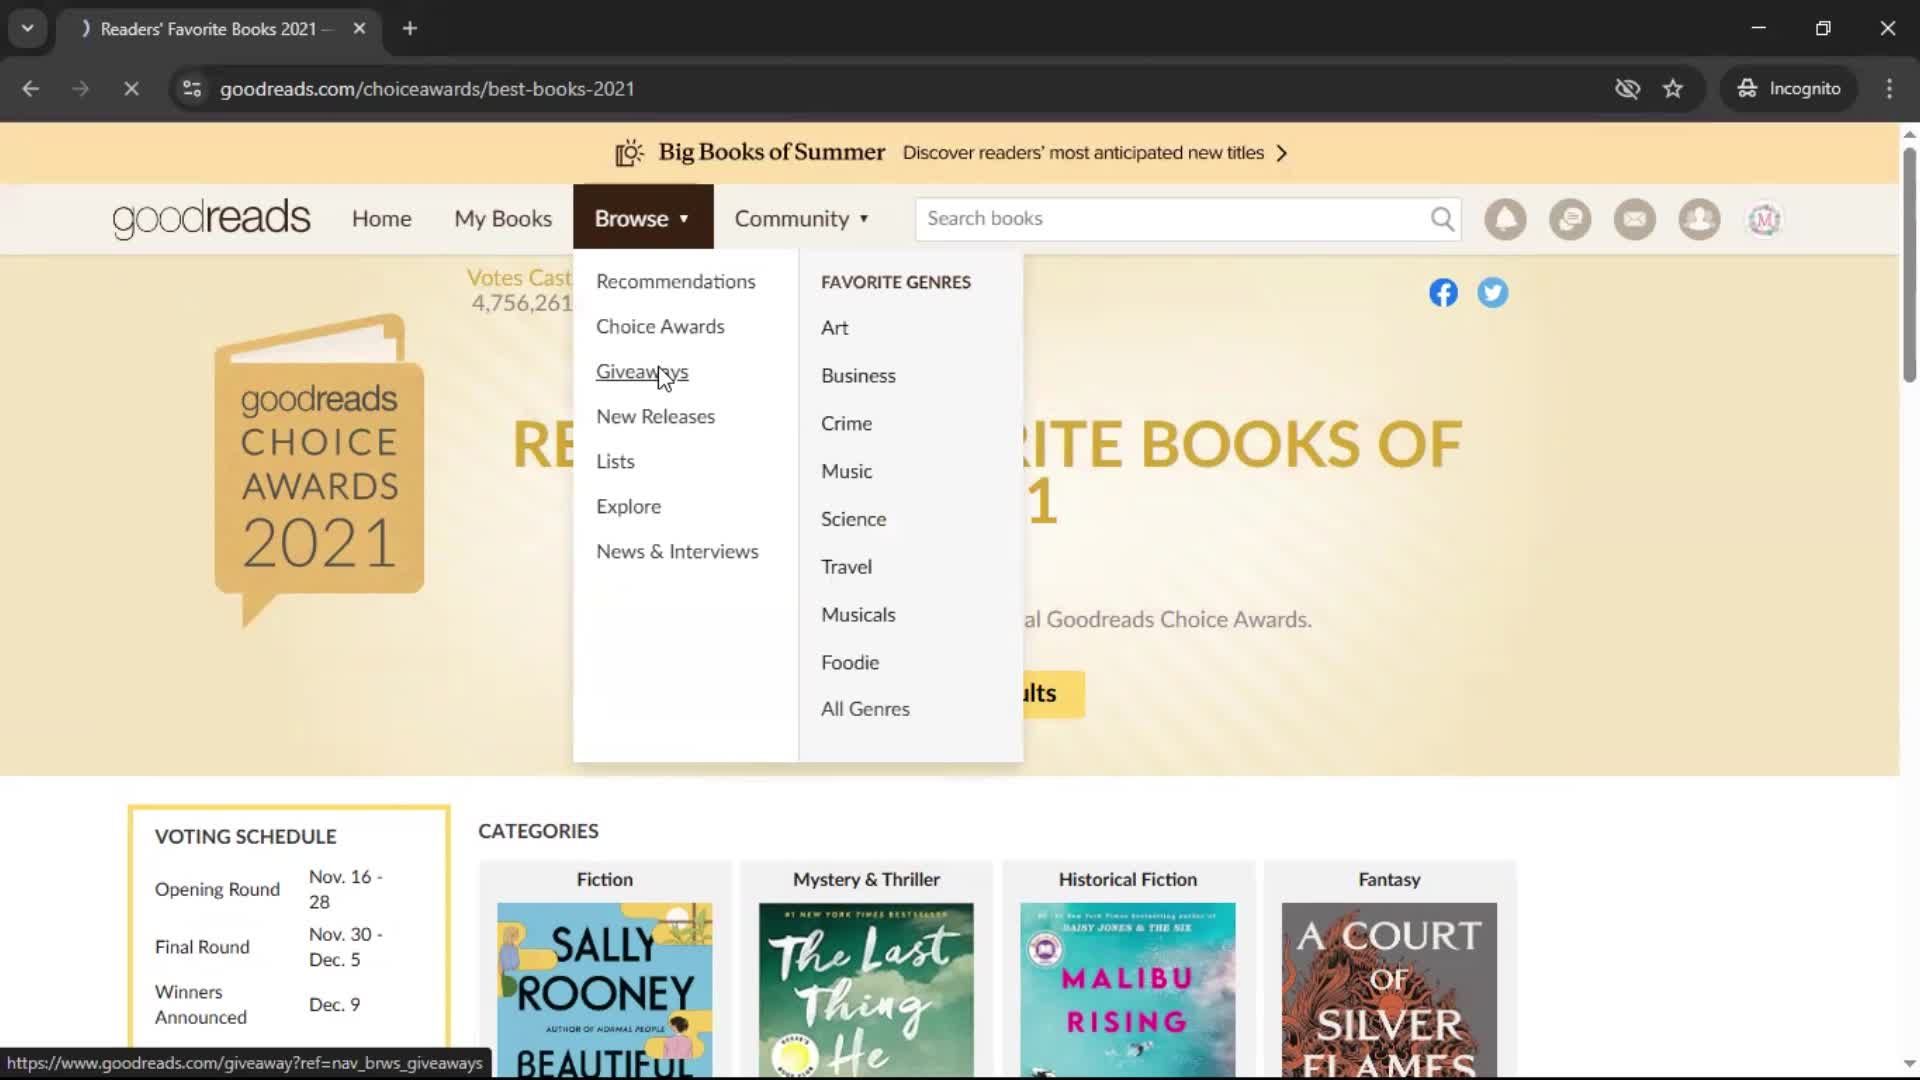The width and height of the screenshot is (1920, 1080).
Task: Click the search magnifier icon
Action: 1441,219
